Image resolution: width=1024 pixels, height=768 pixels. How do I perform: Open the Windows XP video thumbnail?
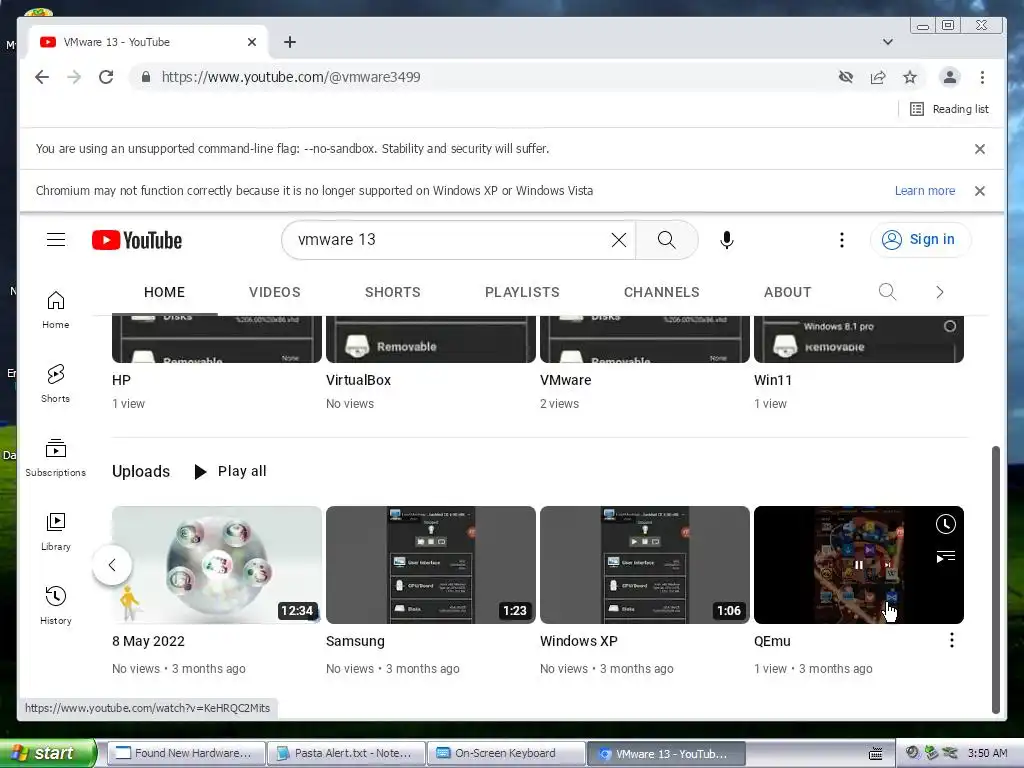click(x=645, y=565)
